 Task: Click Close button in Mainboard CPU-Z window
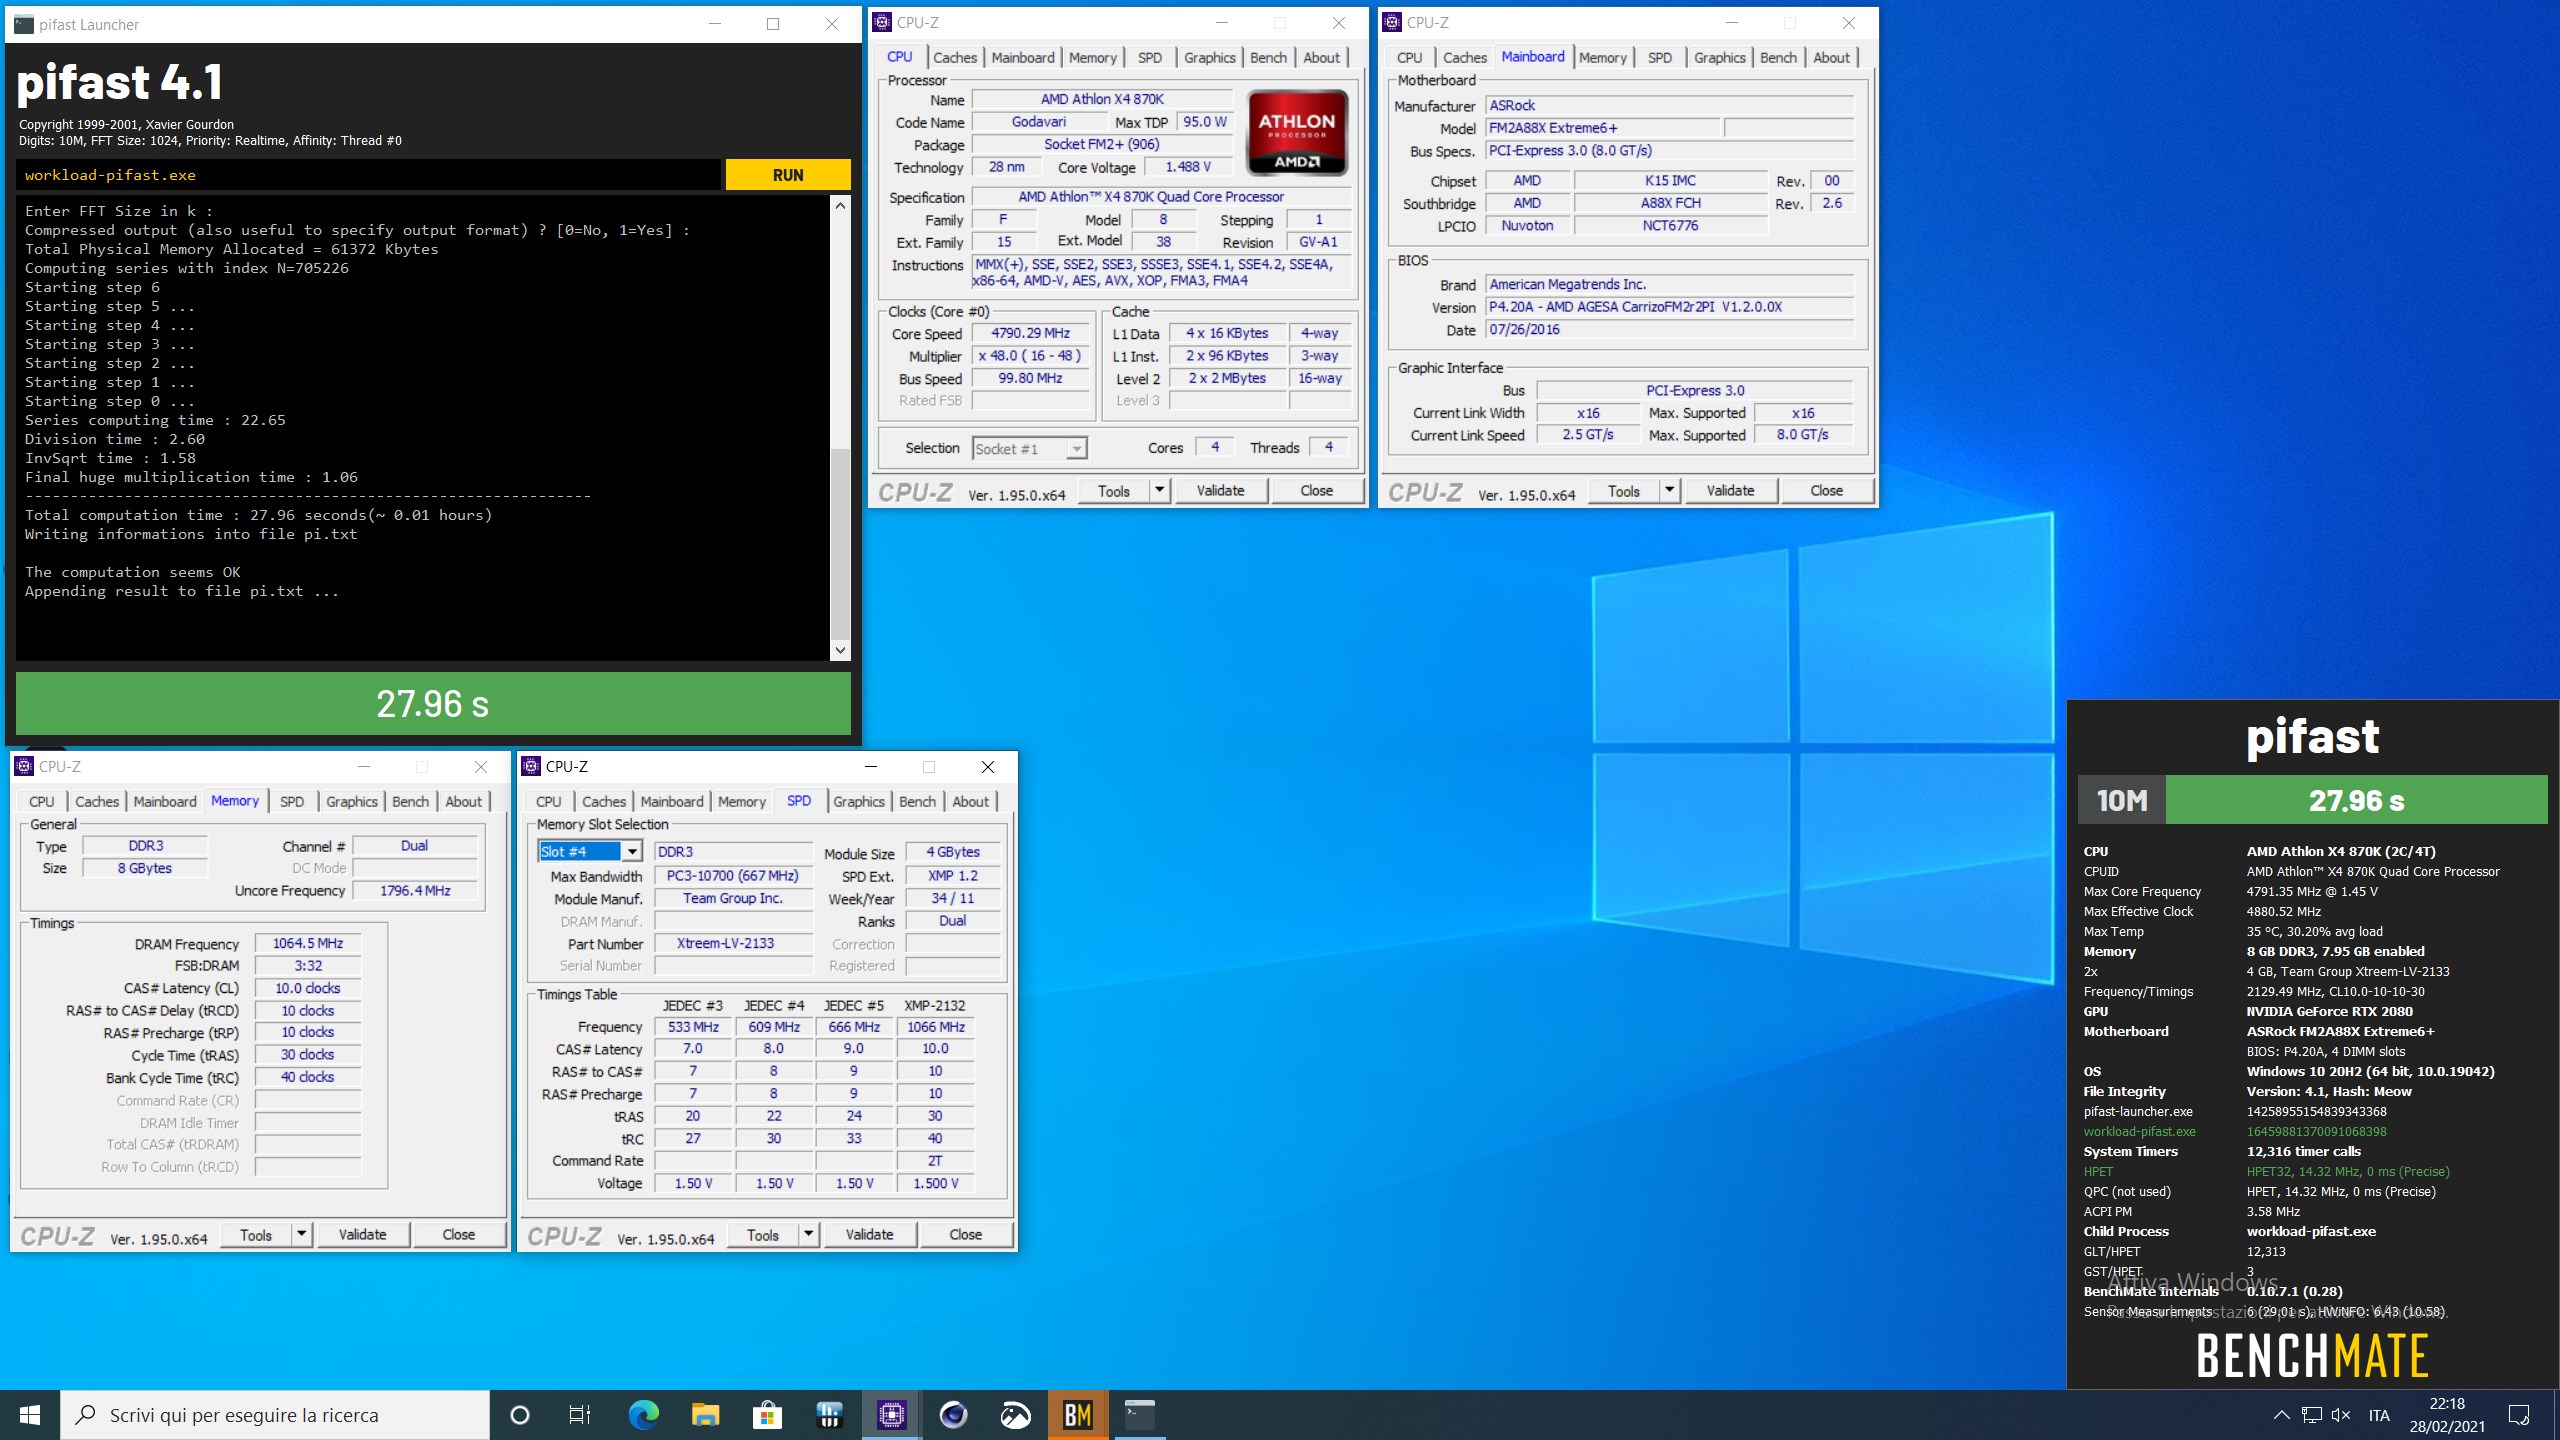(x=1826, y=490)
